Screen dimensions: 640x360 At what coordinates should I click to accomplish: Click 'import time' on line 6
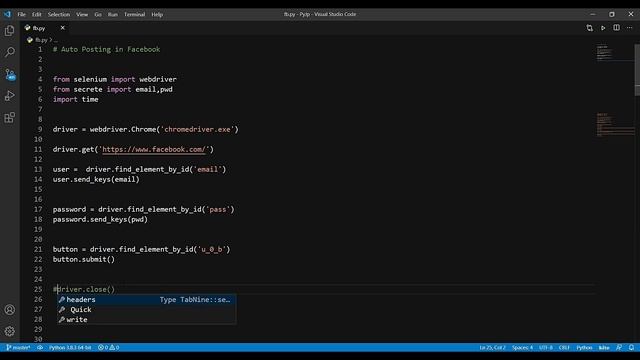tap(76, 99)
